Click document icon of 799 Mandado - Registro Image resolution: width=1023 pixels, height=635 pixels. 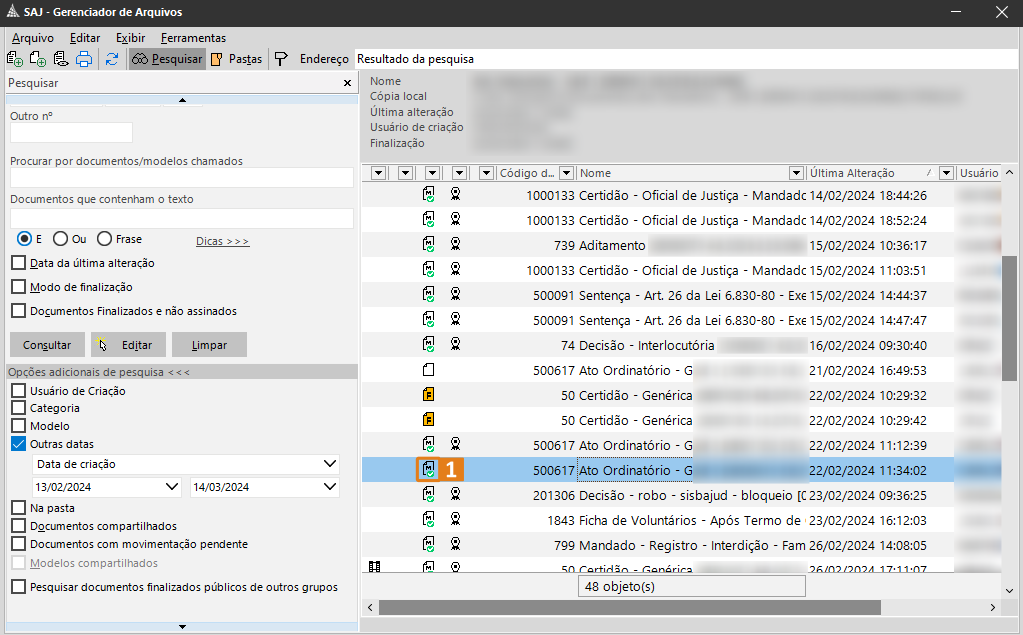pyautogui.click(x=429, y=545)
